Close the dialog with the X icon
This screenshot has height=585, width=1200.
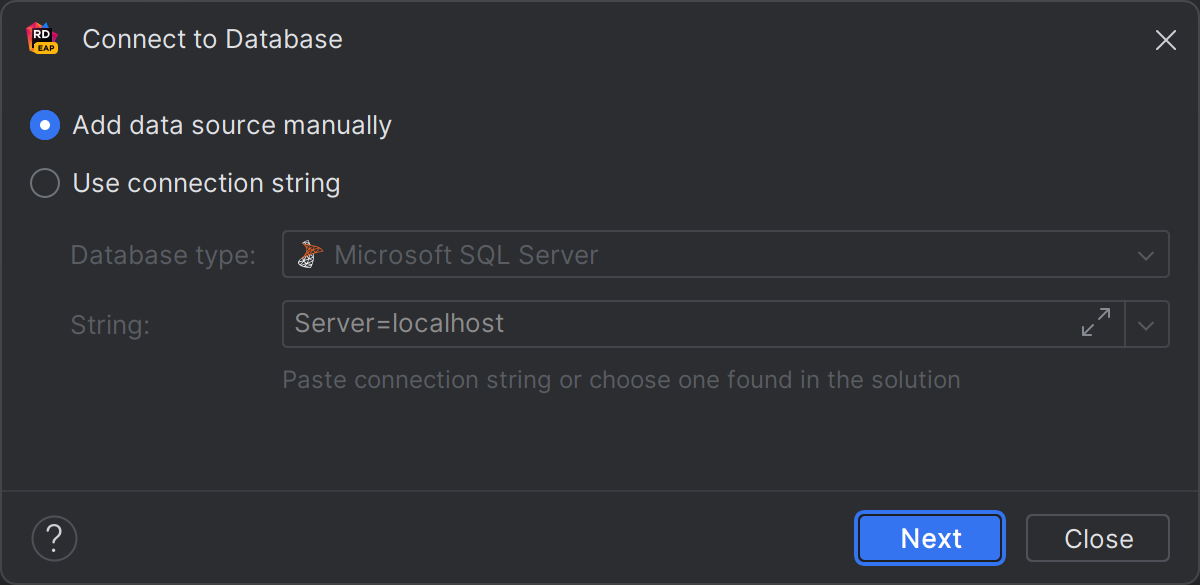click(x=1165, y=40)
